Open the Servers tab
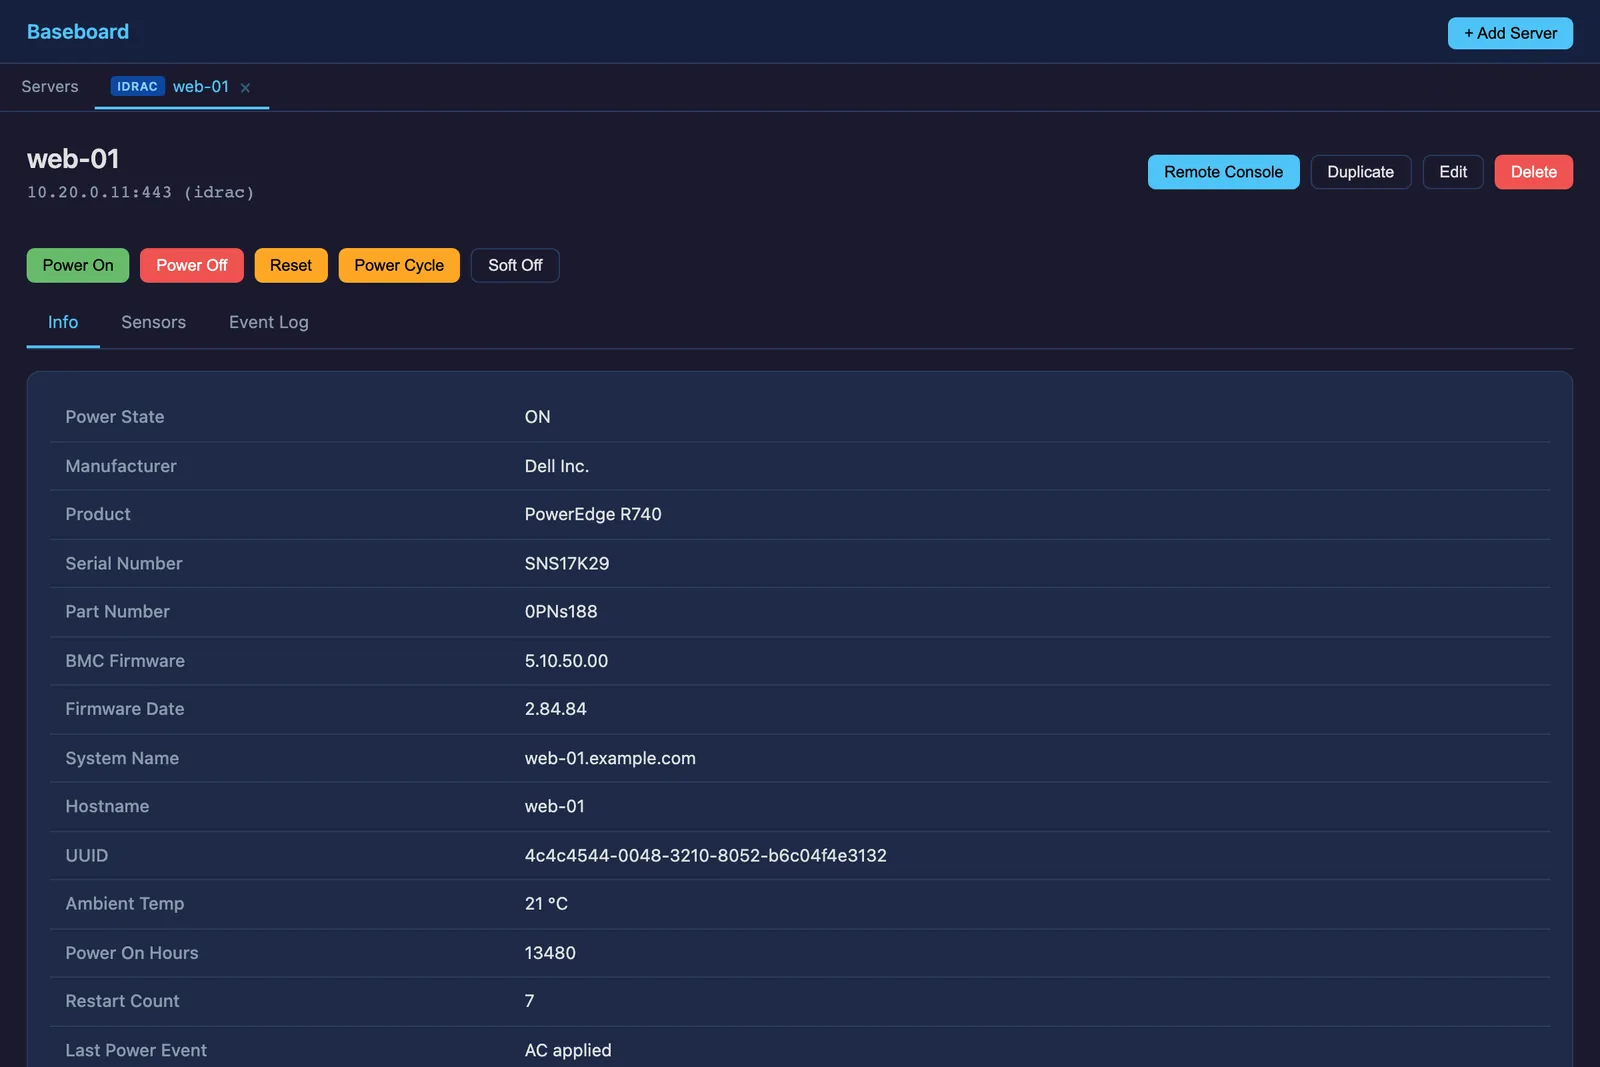This screenshot has width=1600, height=1067. click(x=50, y=87)
